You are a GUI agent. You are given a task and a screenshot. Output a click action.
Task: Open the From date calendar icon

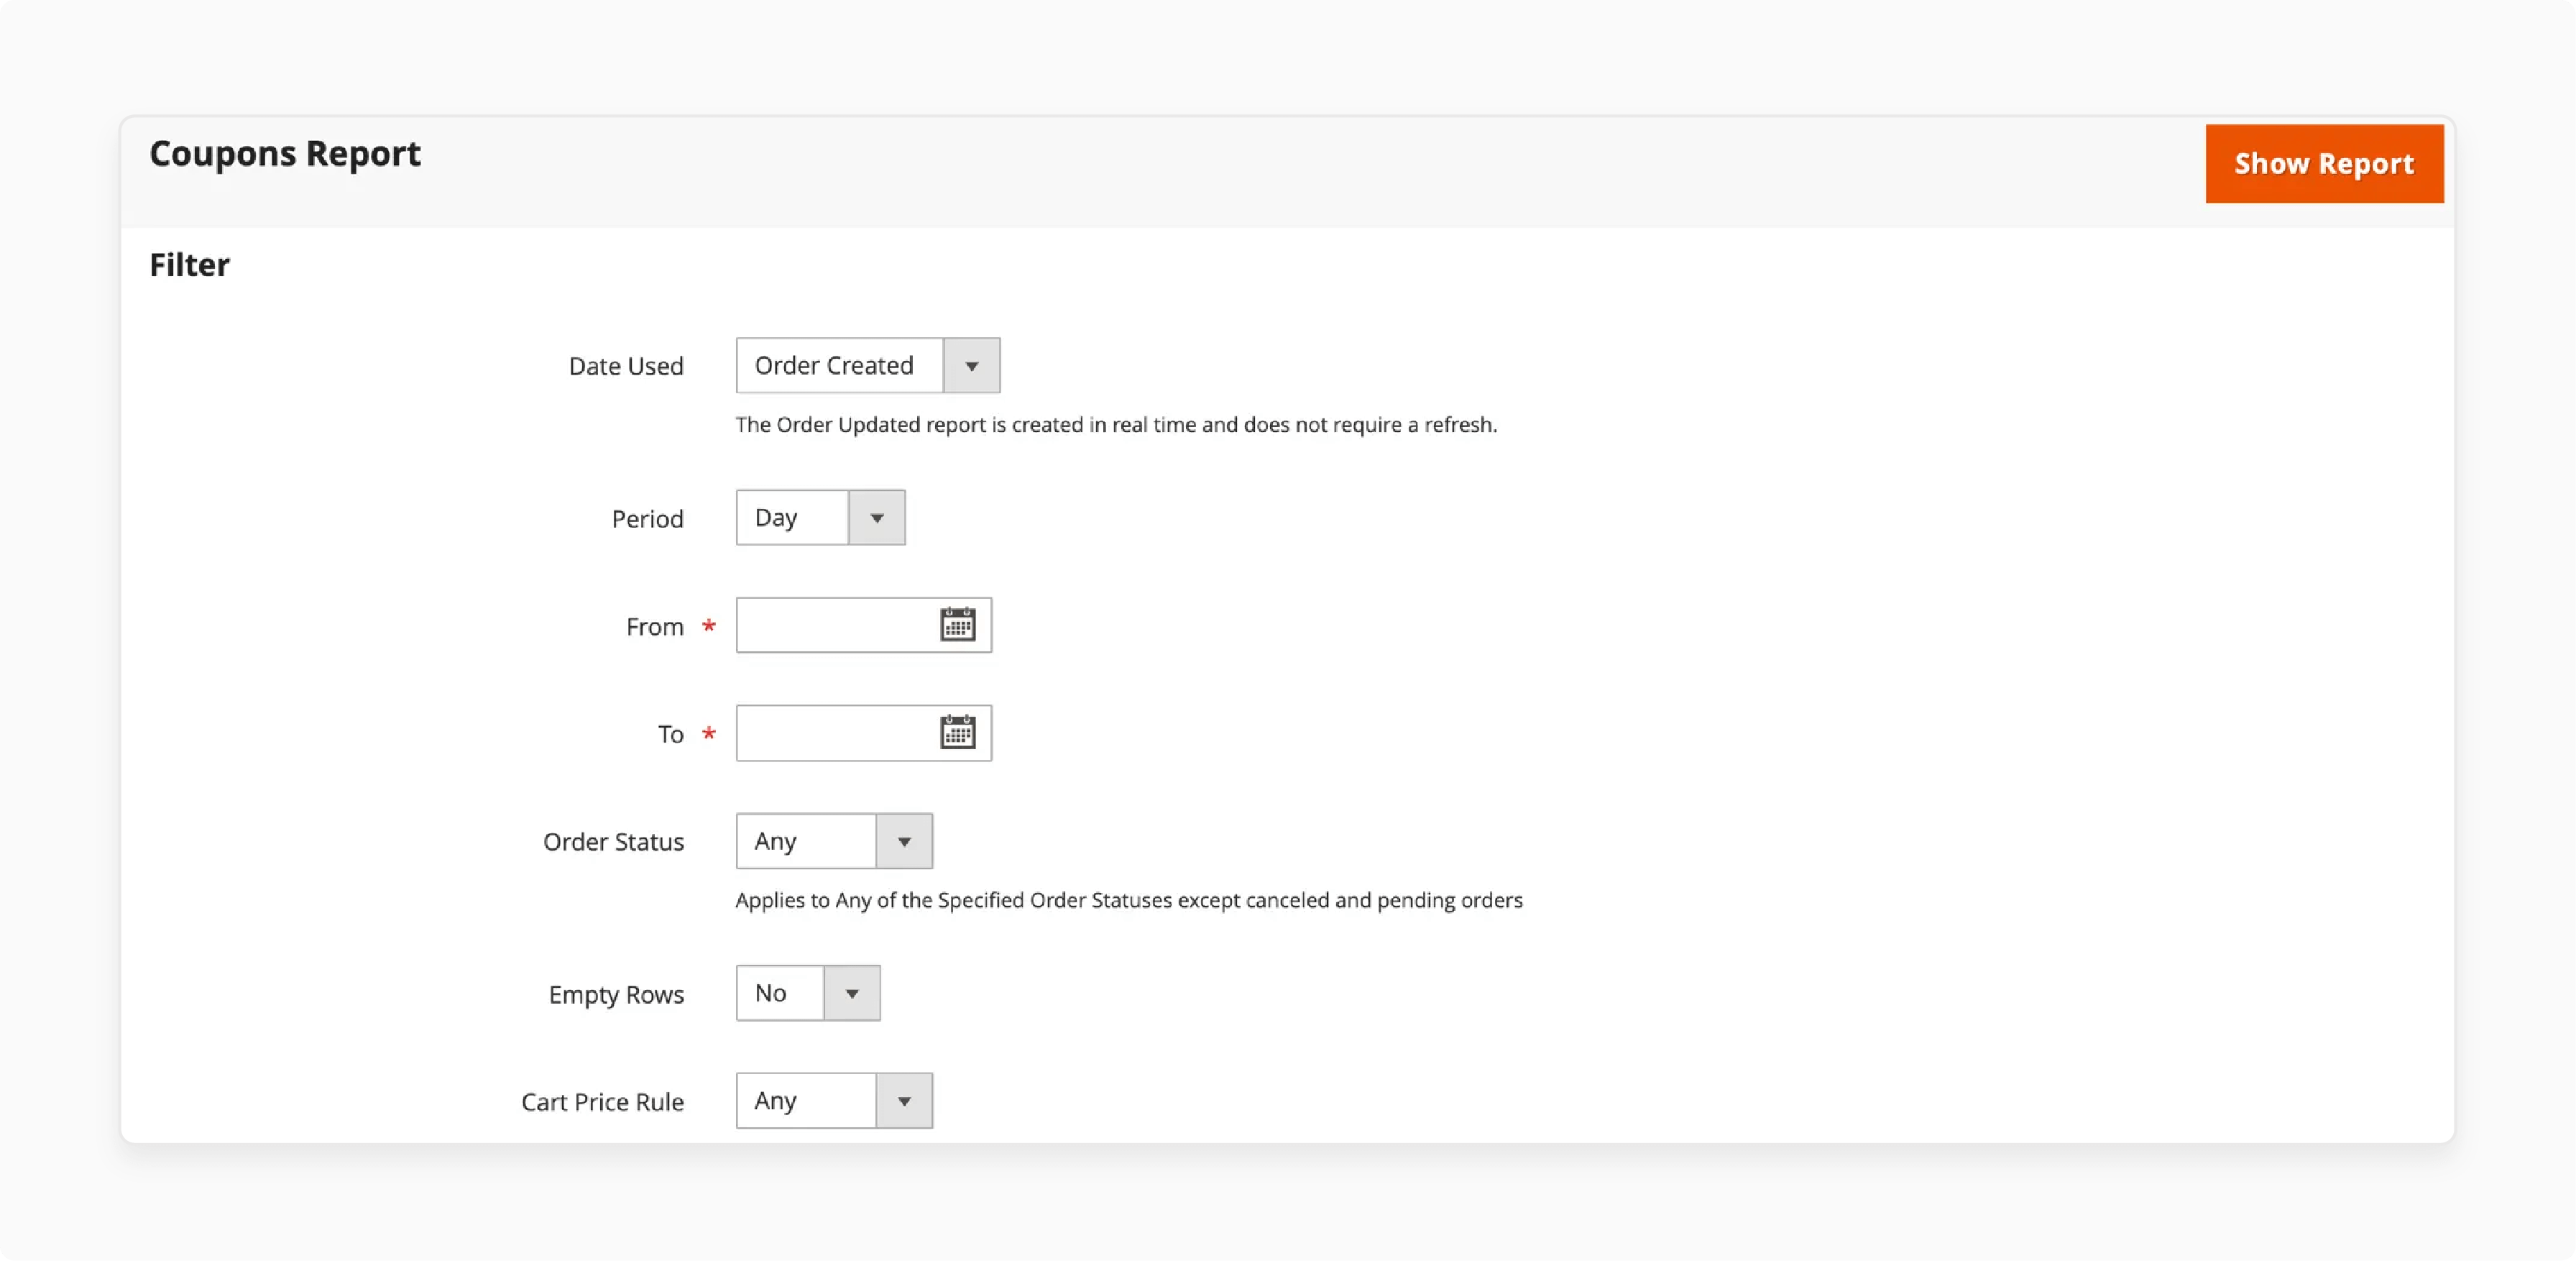[x=957, y=625]
